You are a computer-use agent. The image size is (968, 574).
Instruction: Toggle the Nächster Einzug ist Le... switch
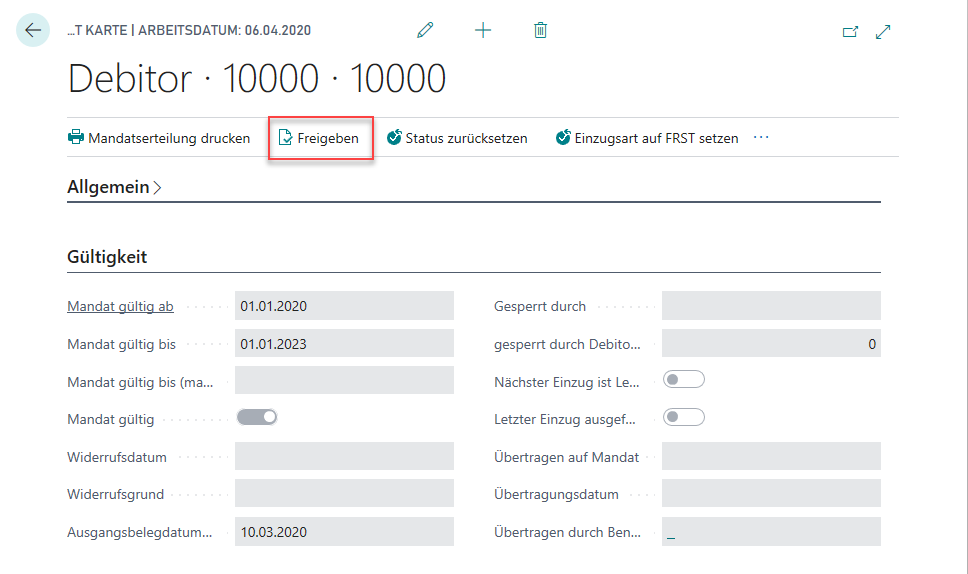click(684, 379)
